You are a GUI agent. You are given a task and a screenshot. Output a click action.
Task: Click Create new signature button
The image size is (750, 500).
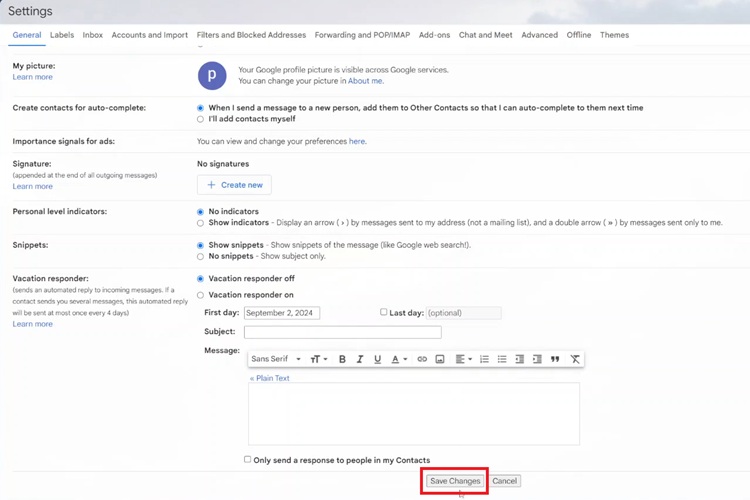tap(234, 185)
